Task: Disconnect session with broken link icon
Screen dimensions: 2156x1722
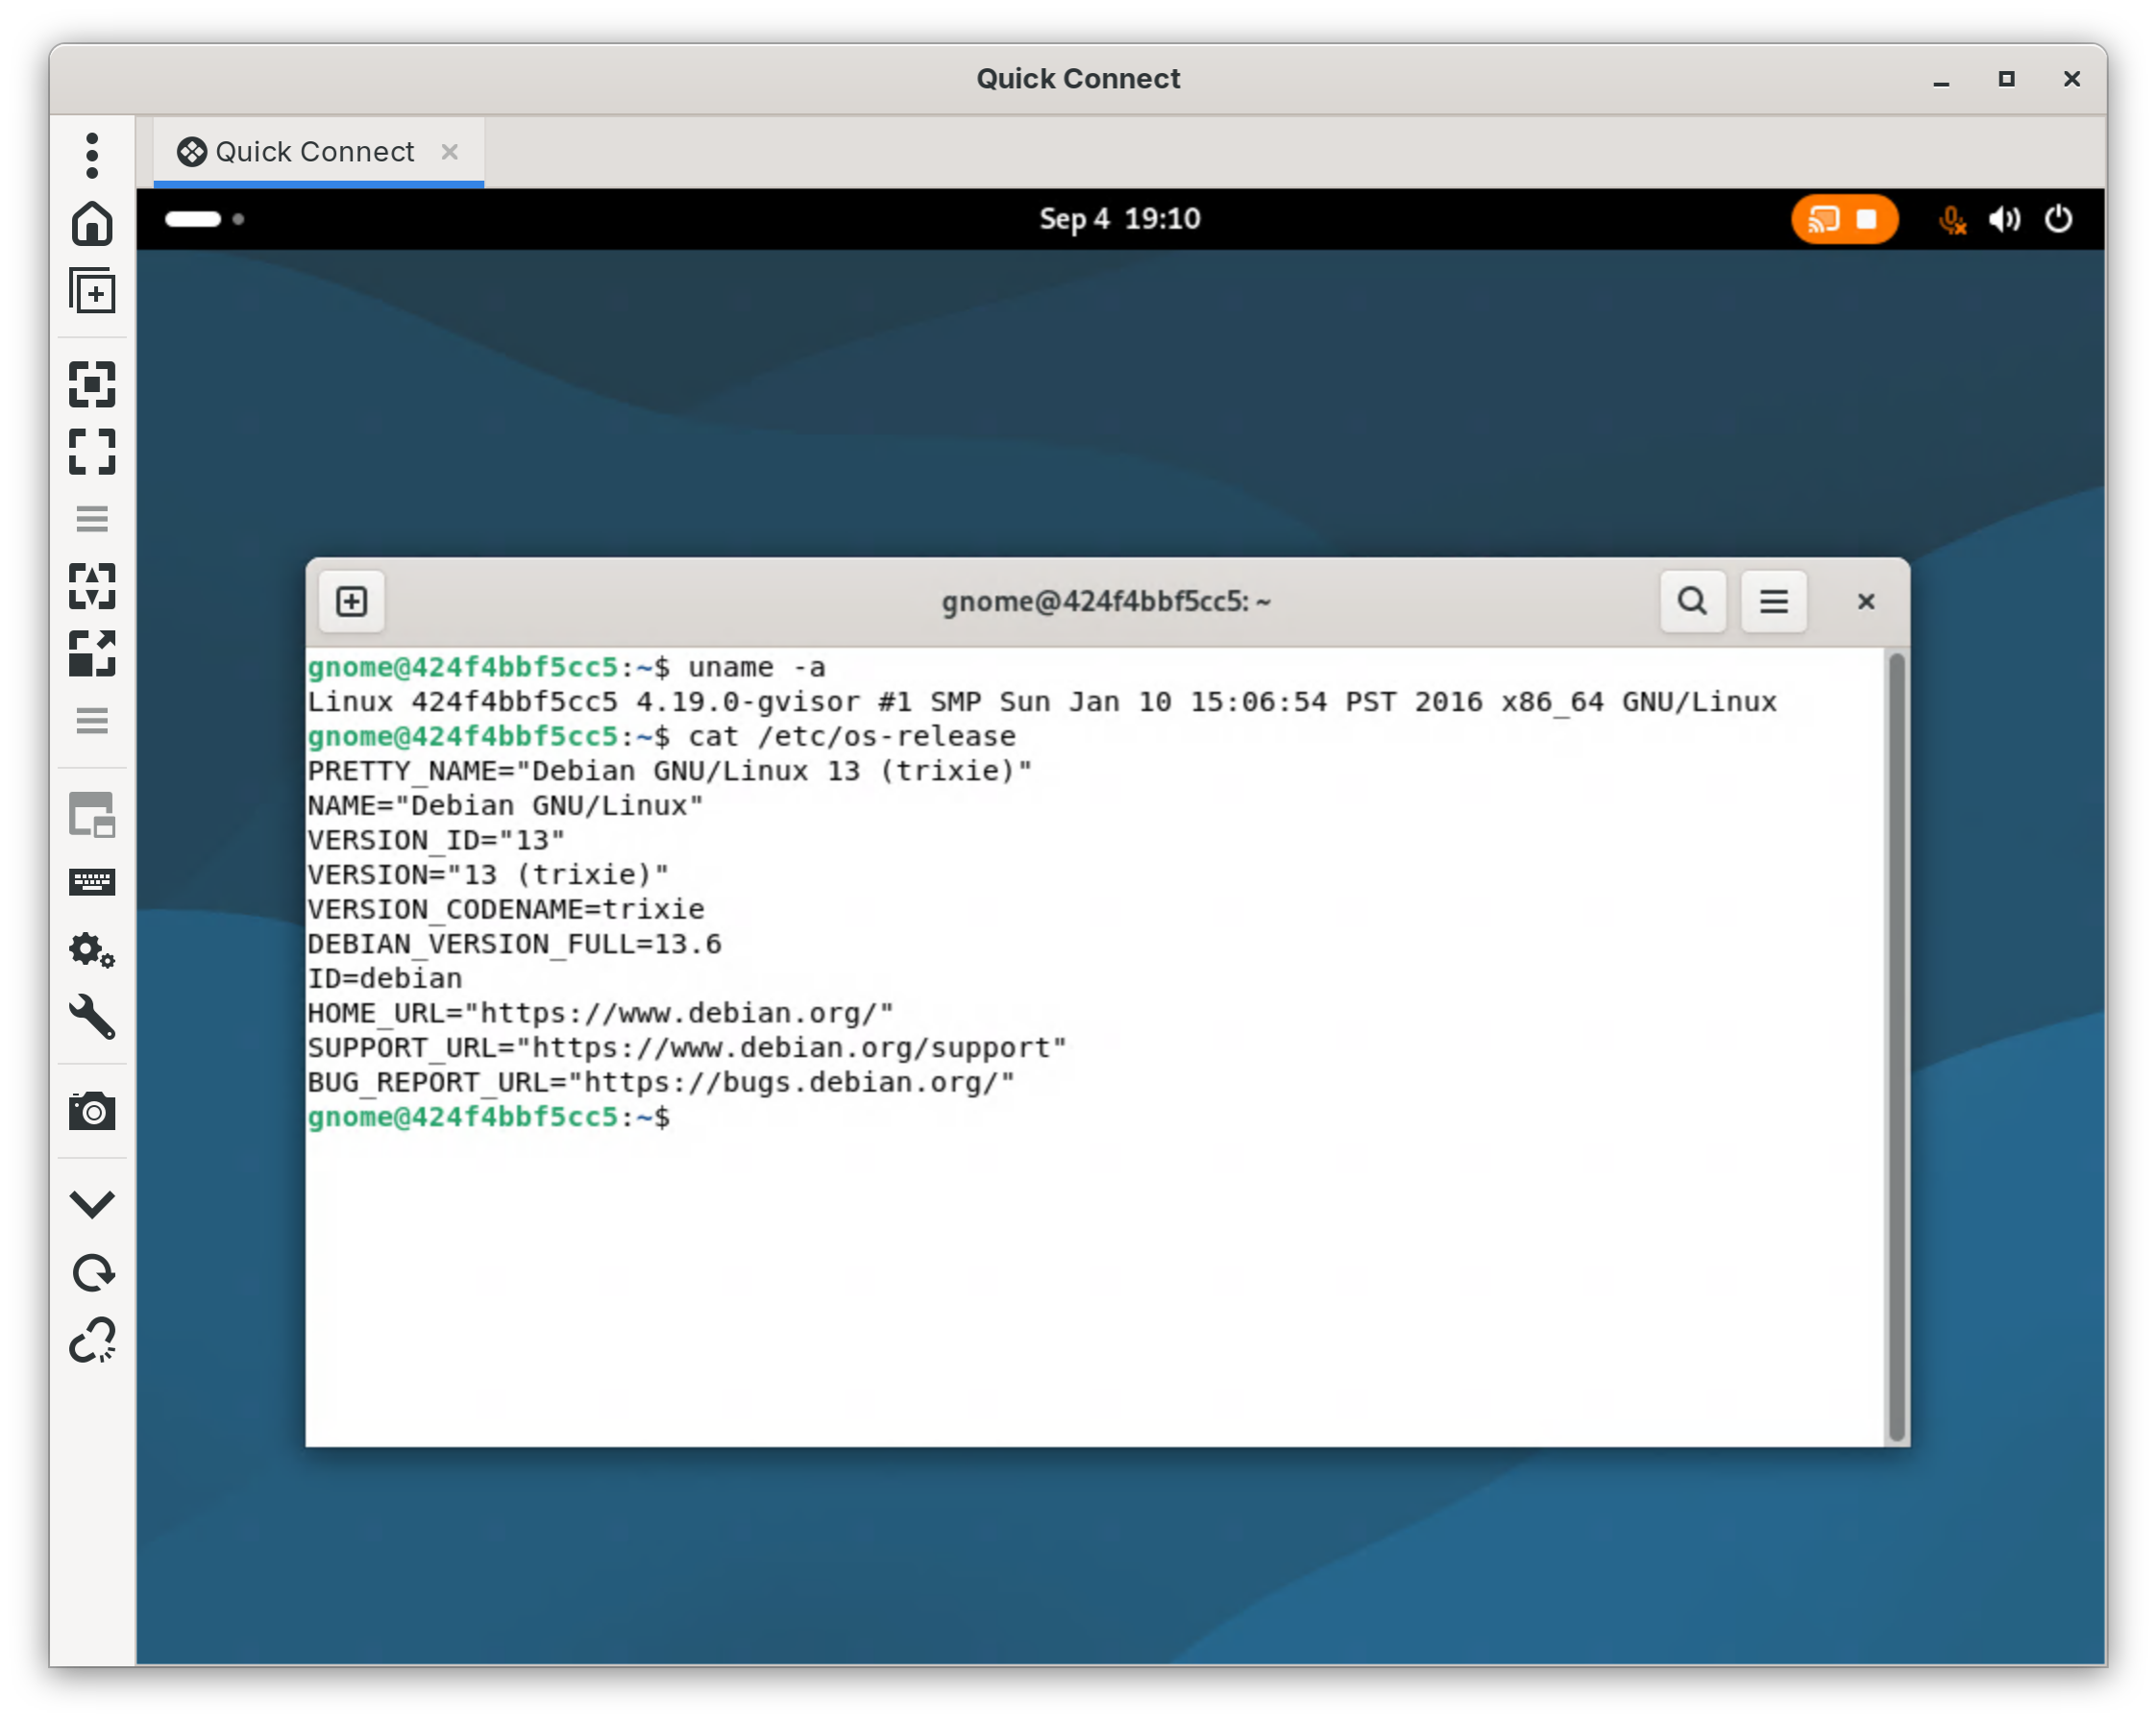Action: pyautogui.click(x=92, y=1340)
